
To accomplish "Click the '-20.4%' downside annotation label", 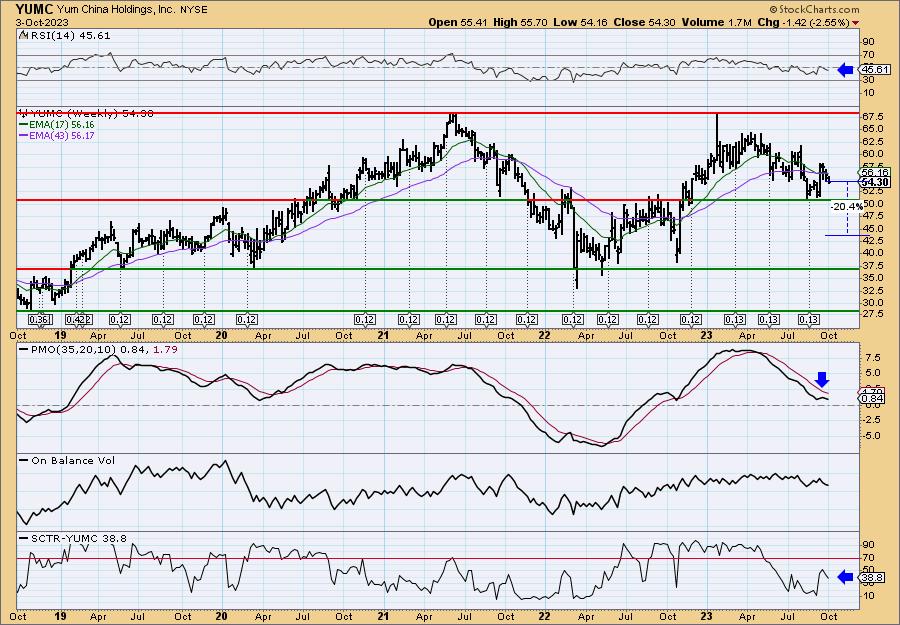I will [846, 207].
